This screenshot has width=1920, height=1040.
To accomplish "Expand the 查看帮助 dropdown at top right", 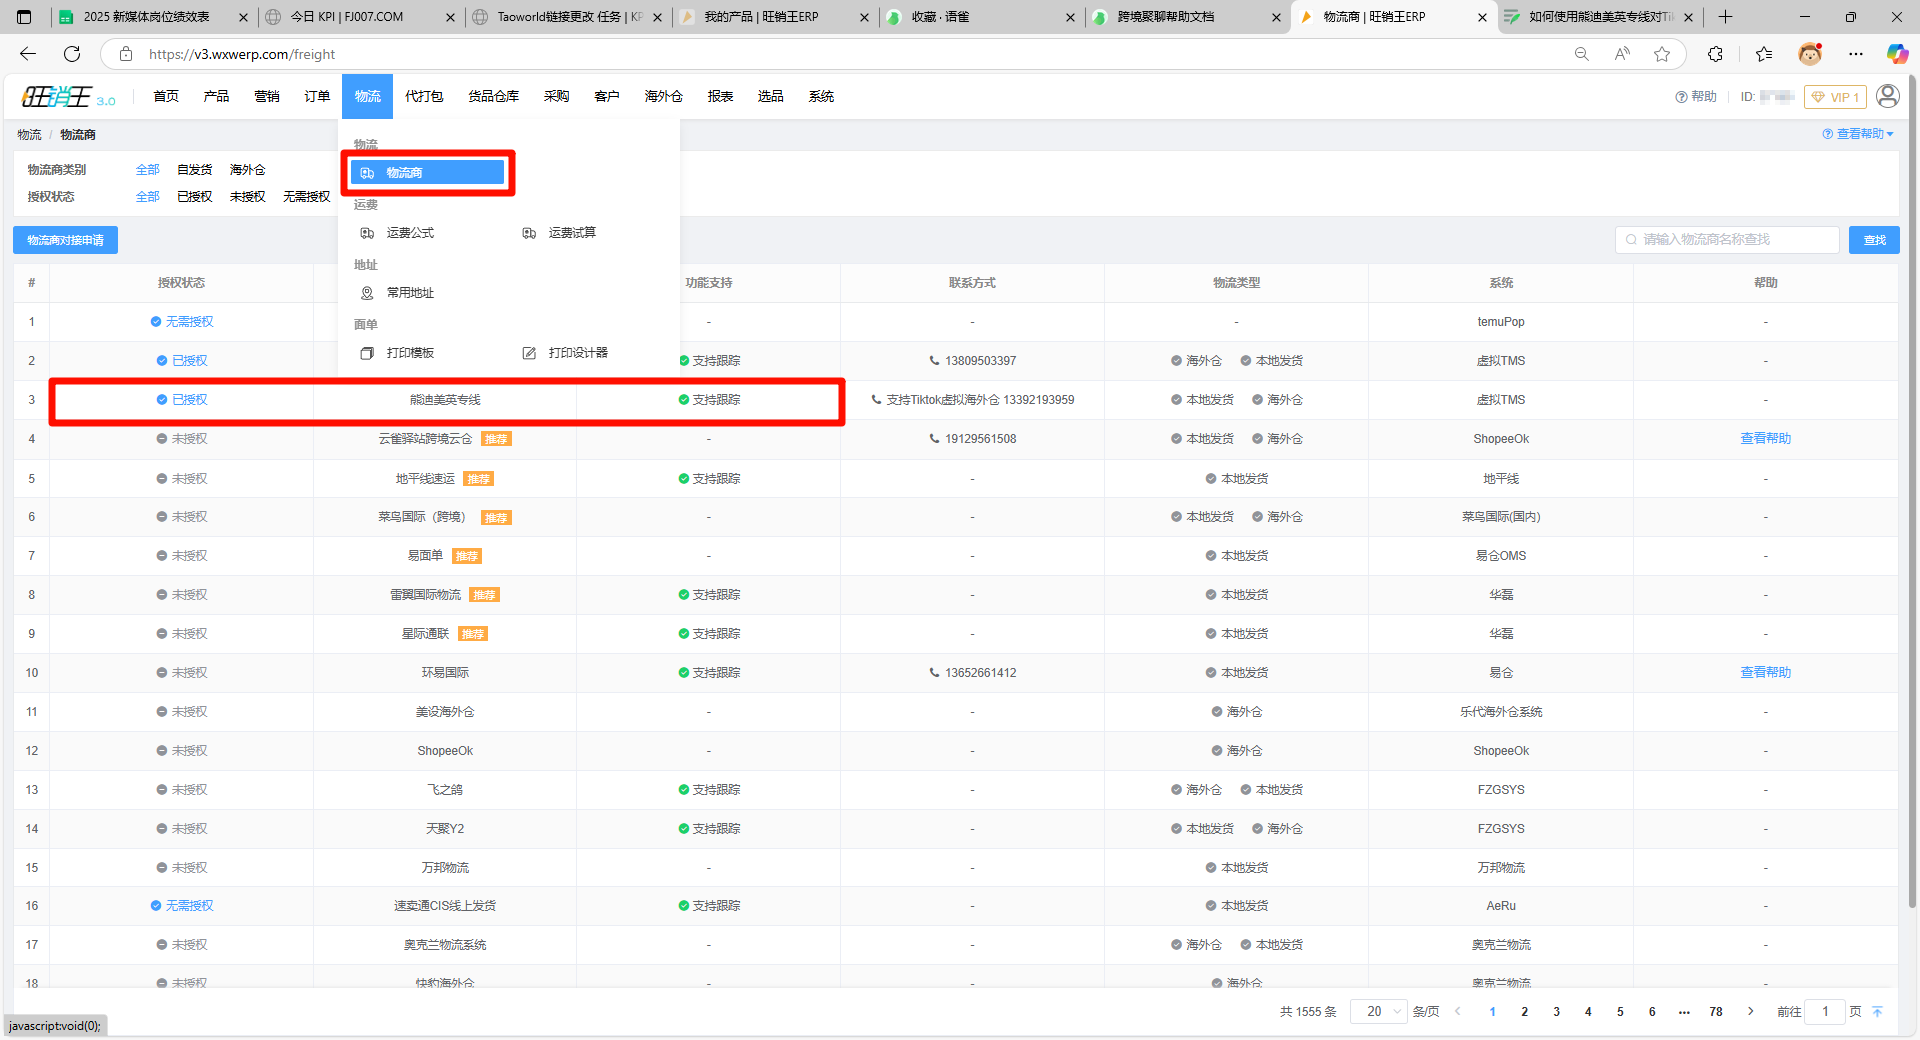I will (x=1858, y=134).
